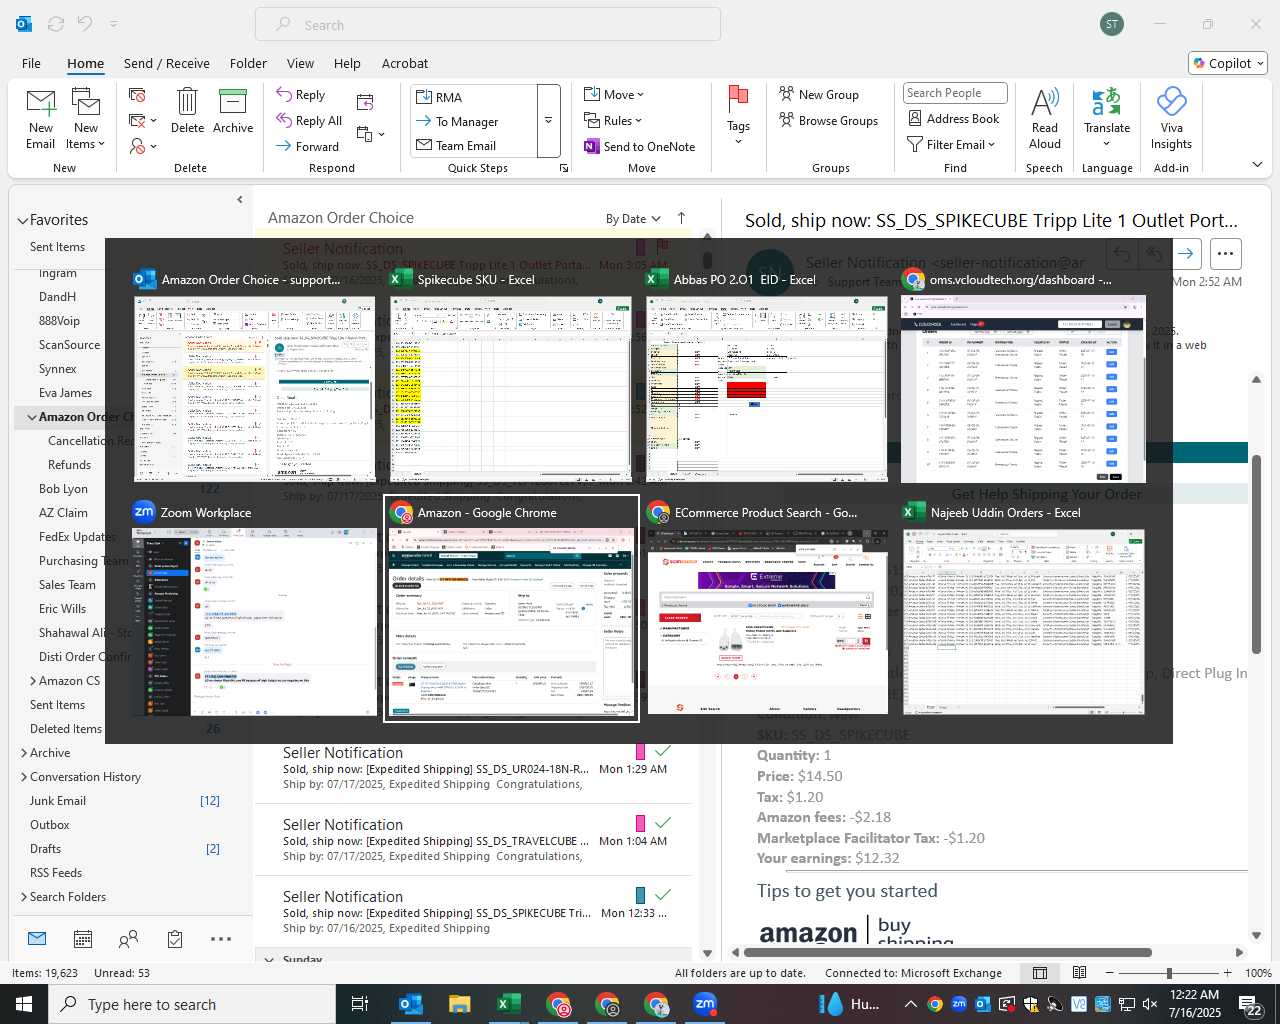Click the reading pane horizontal scrollbar
This screenshot has height=1024, width=1280.
[946, 952]
